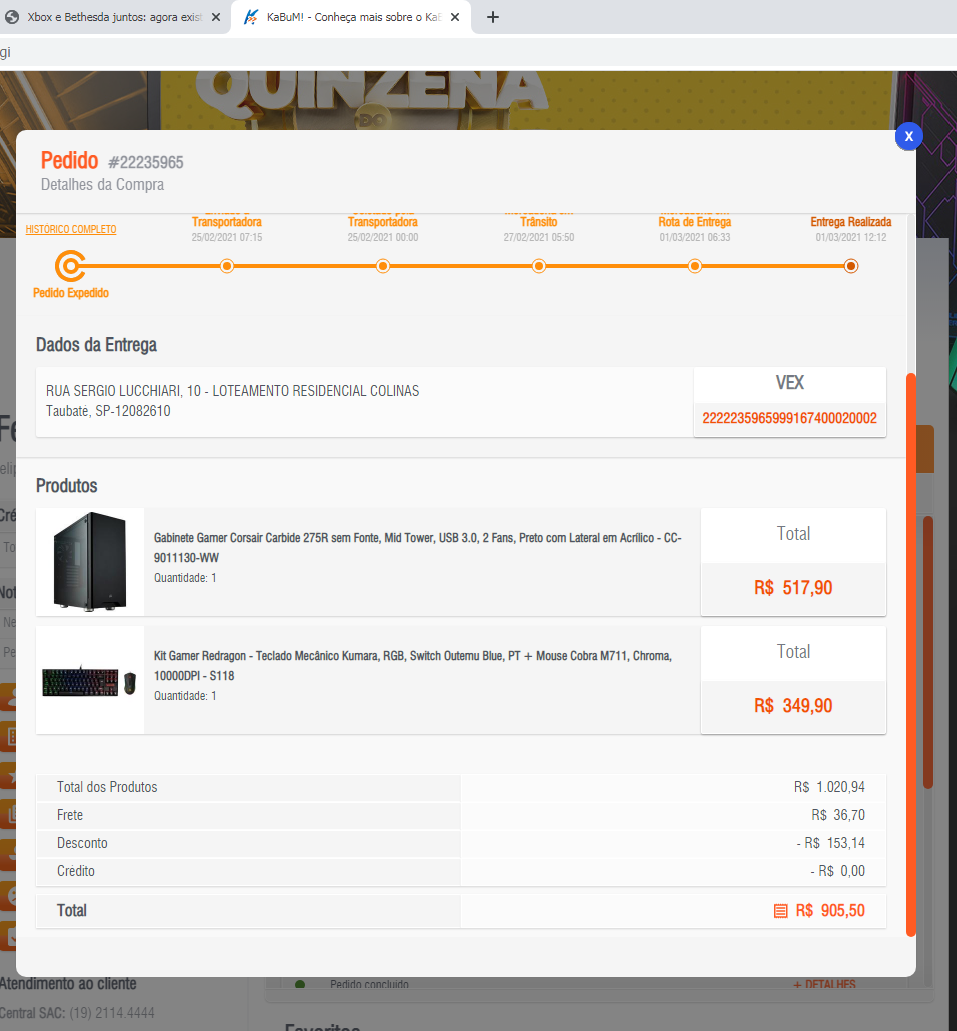The height and width of the screenshot is (1031, 957).
Task: Select the 25/02/2021 00:00 timeline marker
Action: click(x=383, y=266)
